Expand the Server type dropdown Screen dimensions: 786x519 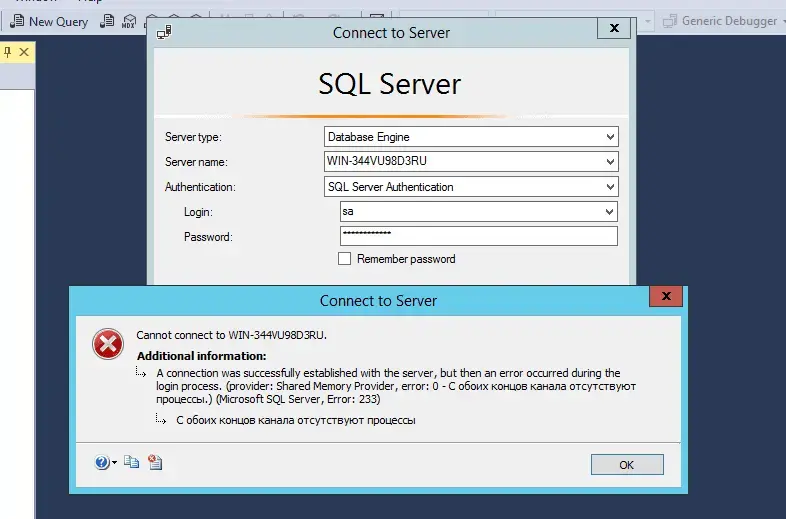(x=610, y=136)
